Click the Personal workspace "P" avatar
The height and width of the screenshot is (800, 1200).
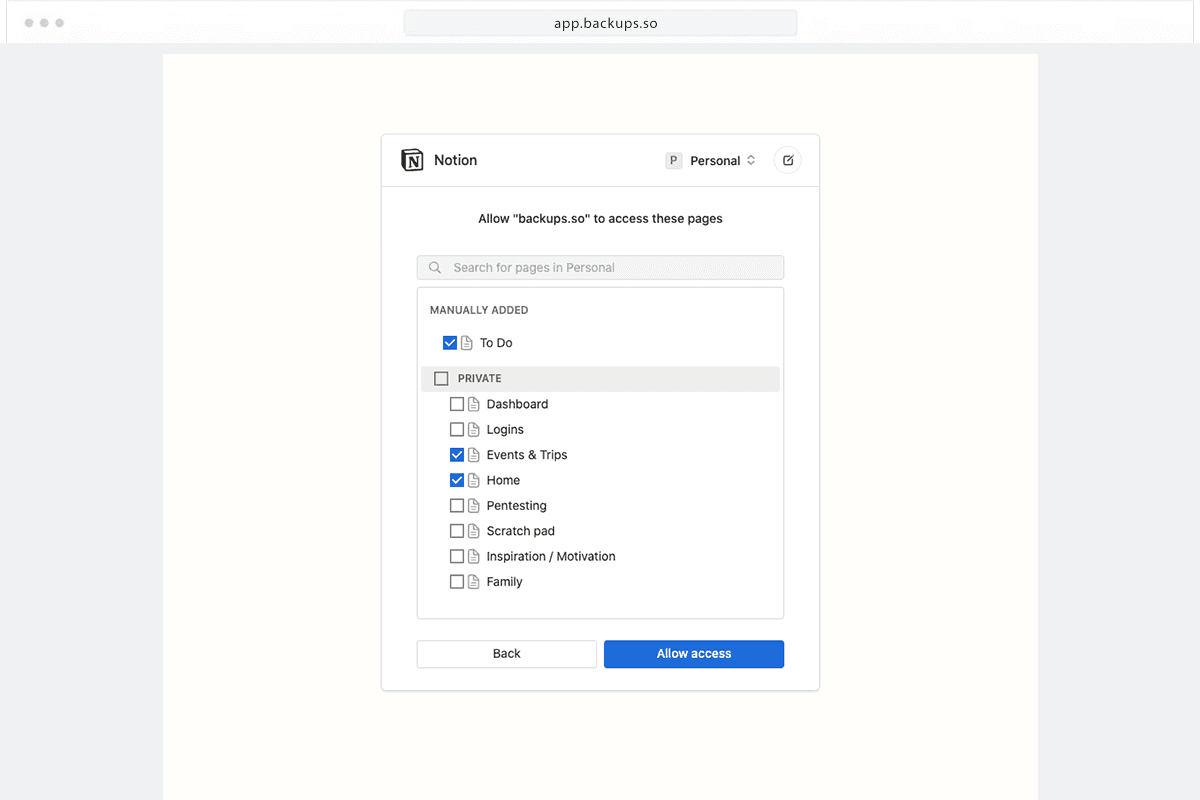pyautogui.click(x=672, y=160)
